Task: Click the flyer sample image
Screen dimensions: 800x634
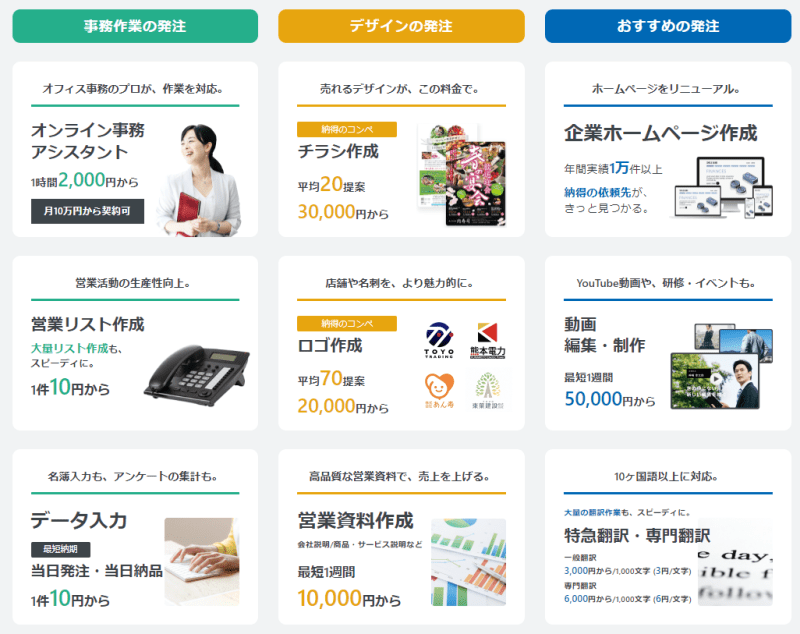Action: [462, 175]
